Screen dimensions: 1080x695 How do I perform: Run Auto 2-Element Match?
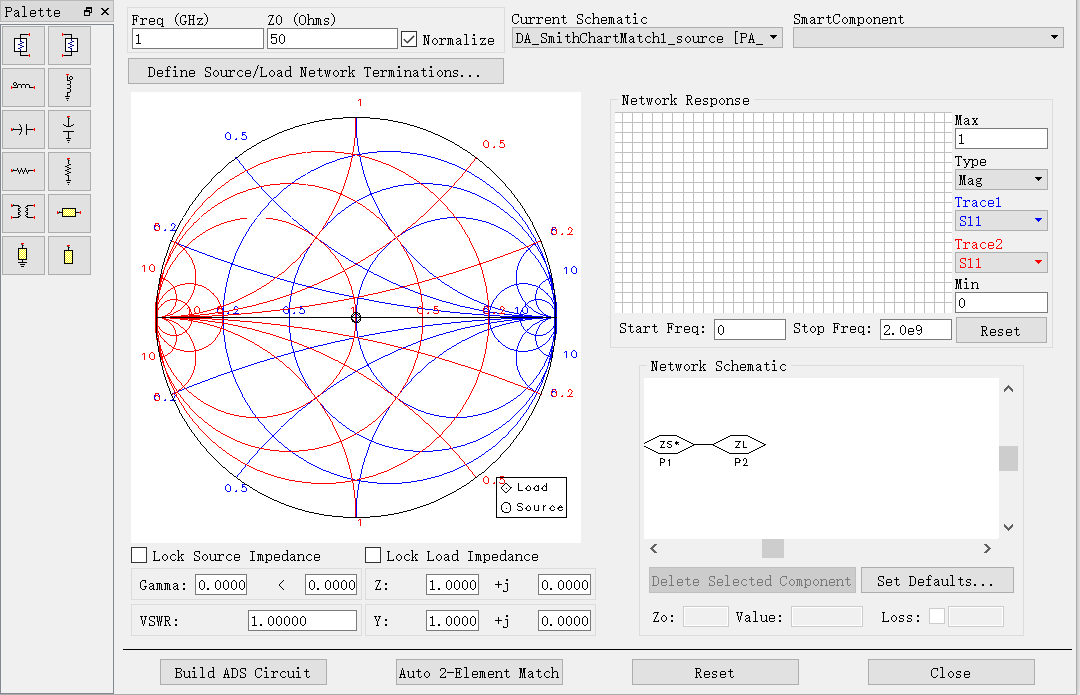click(479, 672)
